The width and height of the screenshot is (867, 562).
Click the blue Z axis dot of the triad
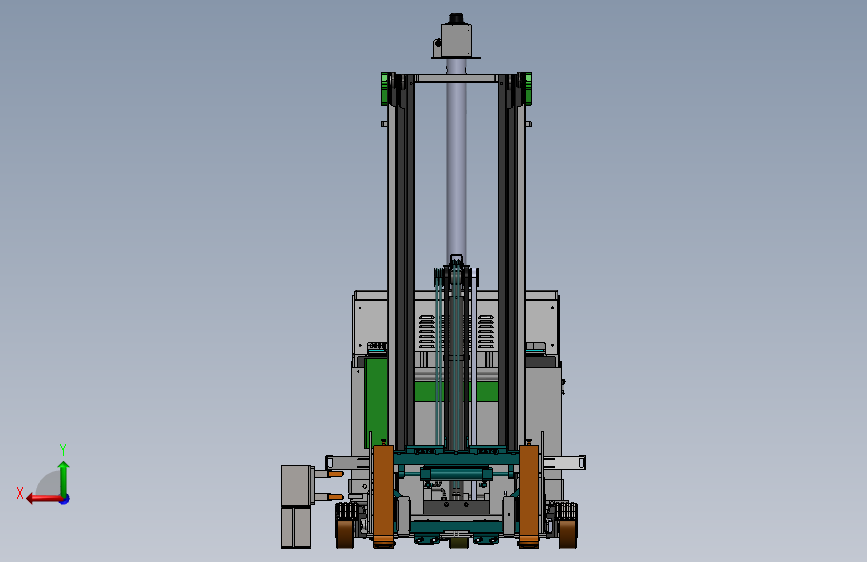(65, 499)
